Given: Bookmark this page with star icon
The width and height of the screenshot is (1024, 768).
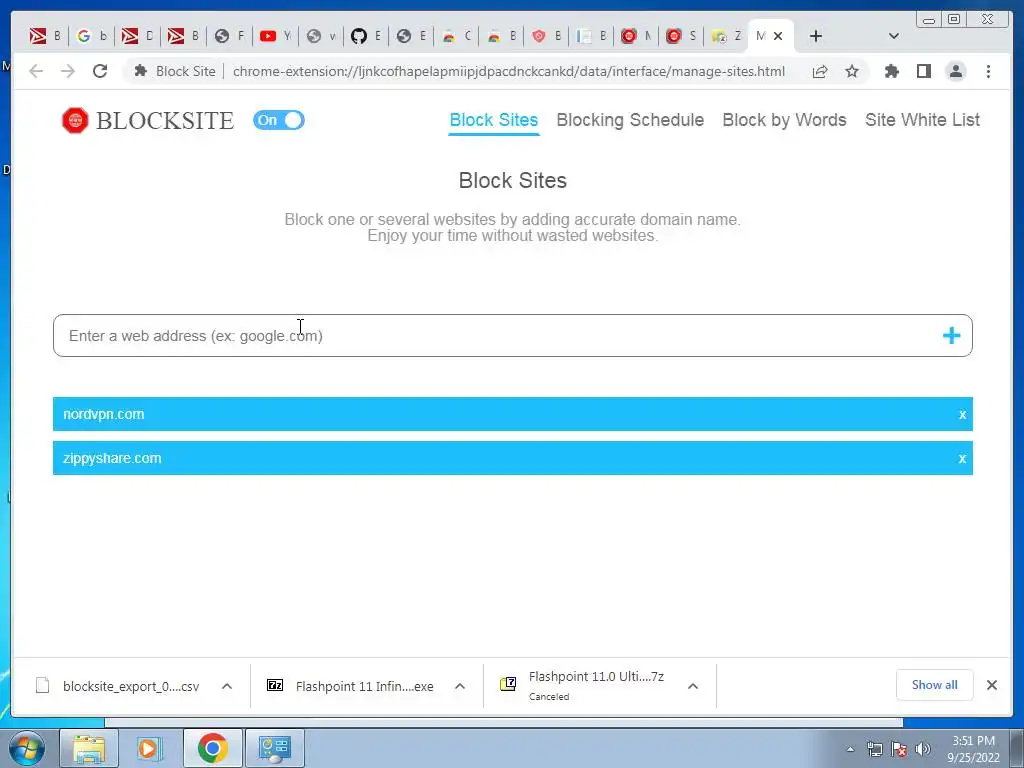Looking at the screenshot, I should pyautogui.click(x=852, y=71).
